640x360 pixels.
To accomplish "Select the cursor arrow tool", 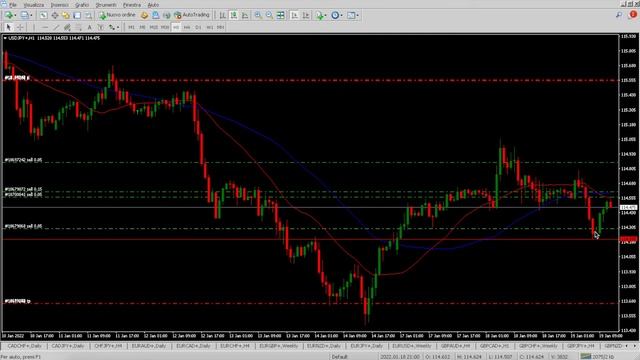I will pos(9,27).
